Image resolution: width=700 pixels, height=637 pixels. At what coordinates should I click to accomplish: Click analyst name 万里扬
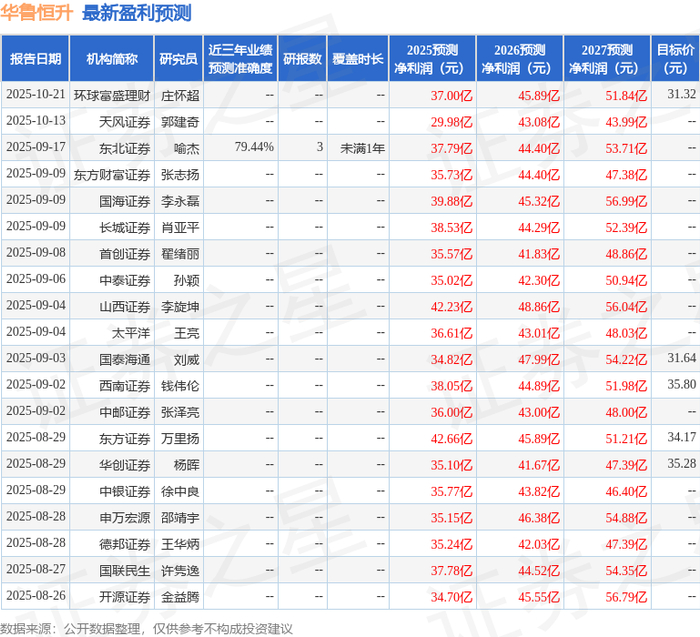[180, 438]
